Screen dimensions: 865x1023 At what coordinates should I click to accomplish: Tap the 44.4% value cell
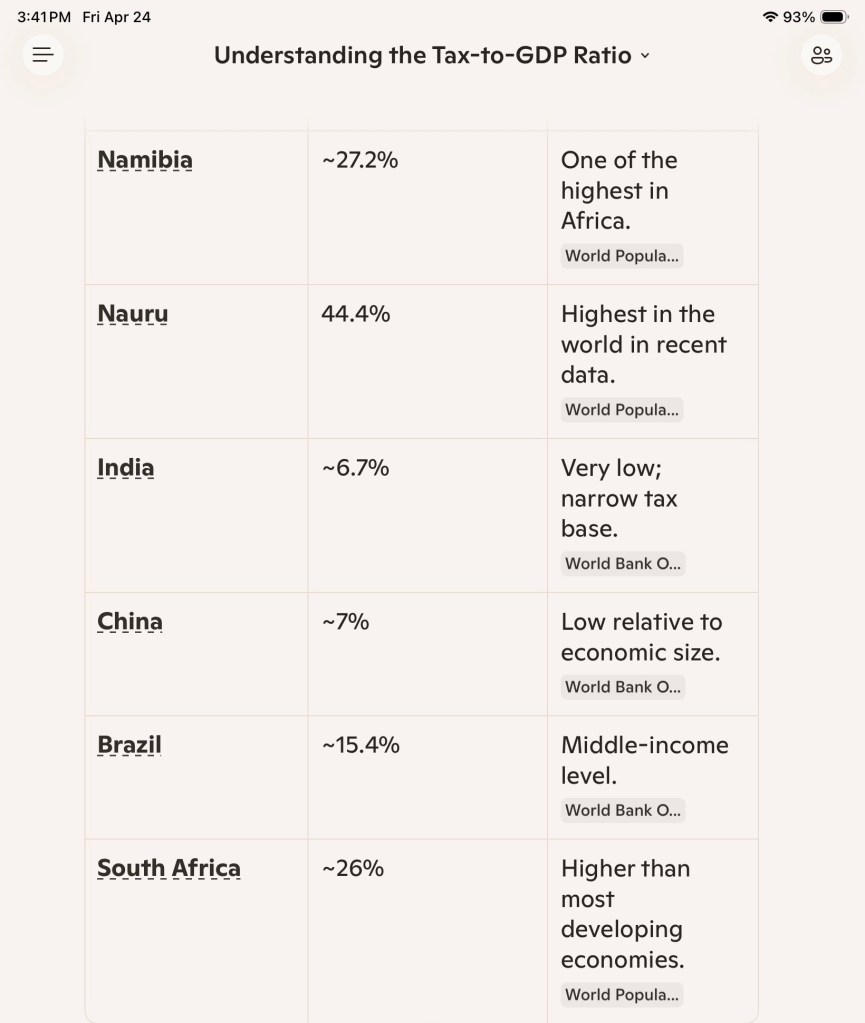click(x=356, y=314)
